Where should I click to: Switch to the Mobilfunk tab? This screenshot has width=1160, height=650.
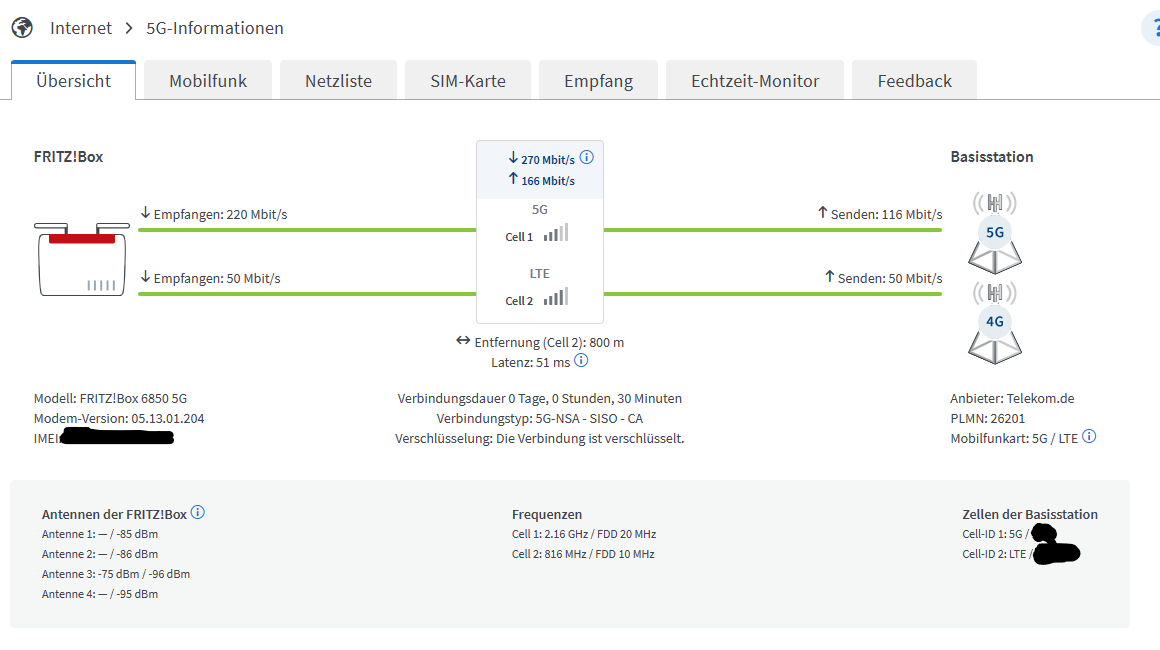[208, 81]
